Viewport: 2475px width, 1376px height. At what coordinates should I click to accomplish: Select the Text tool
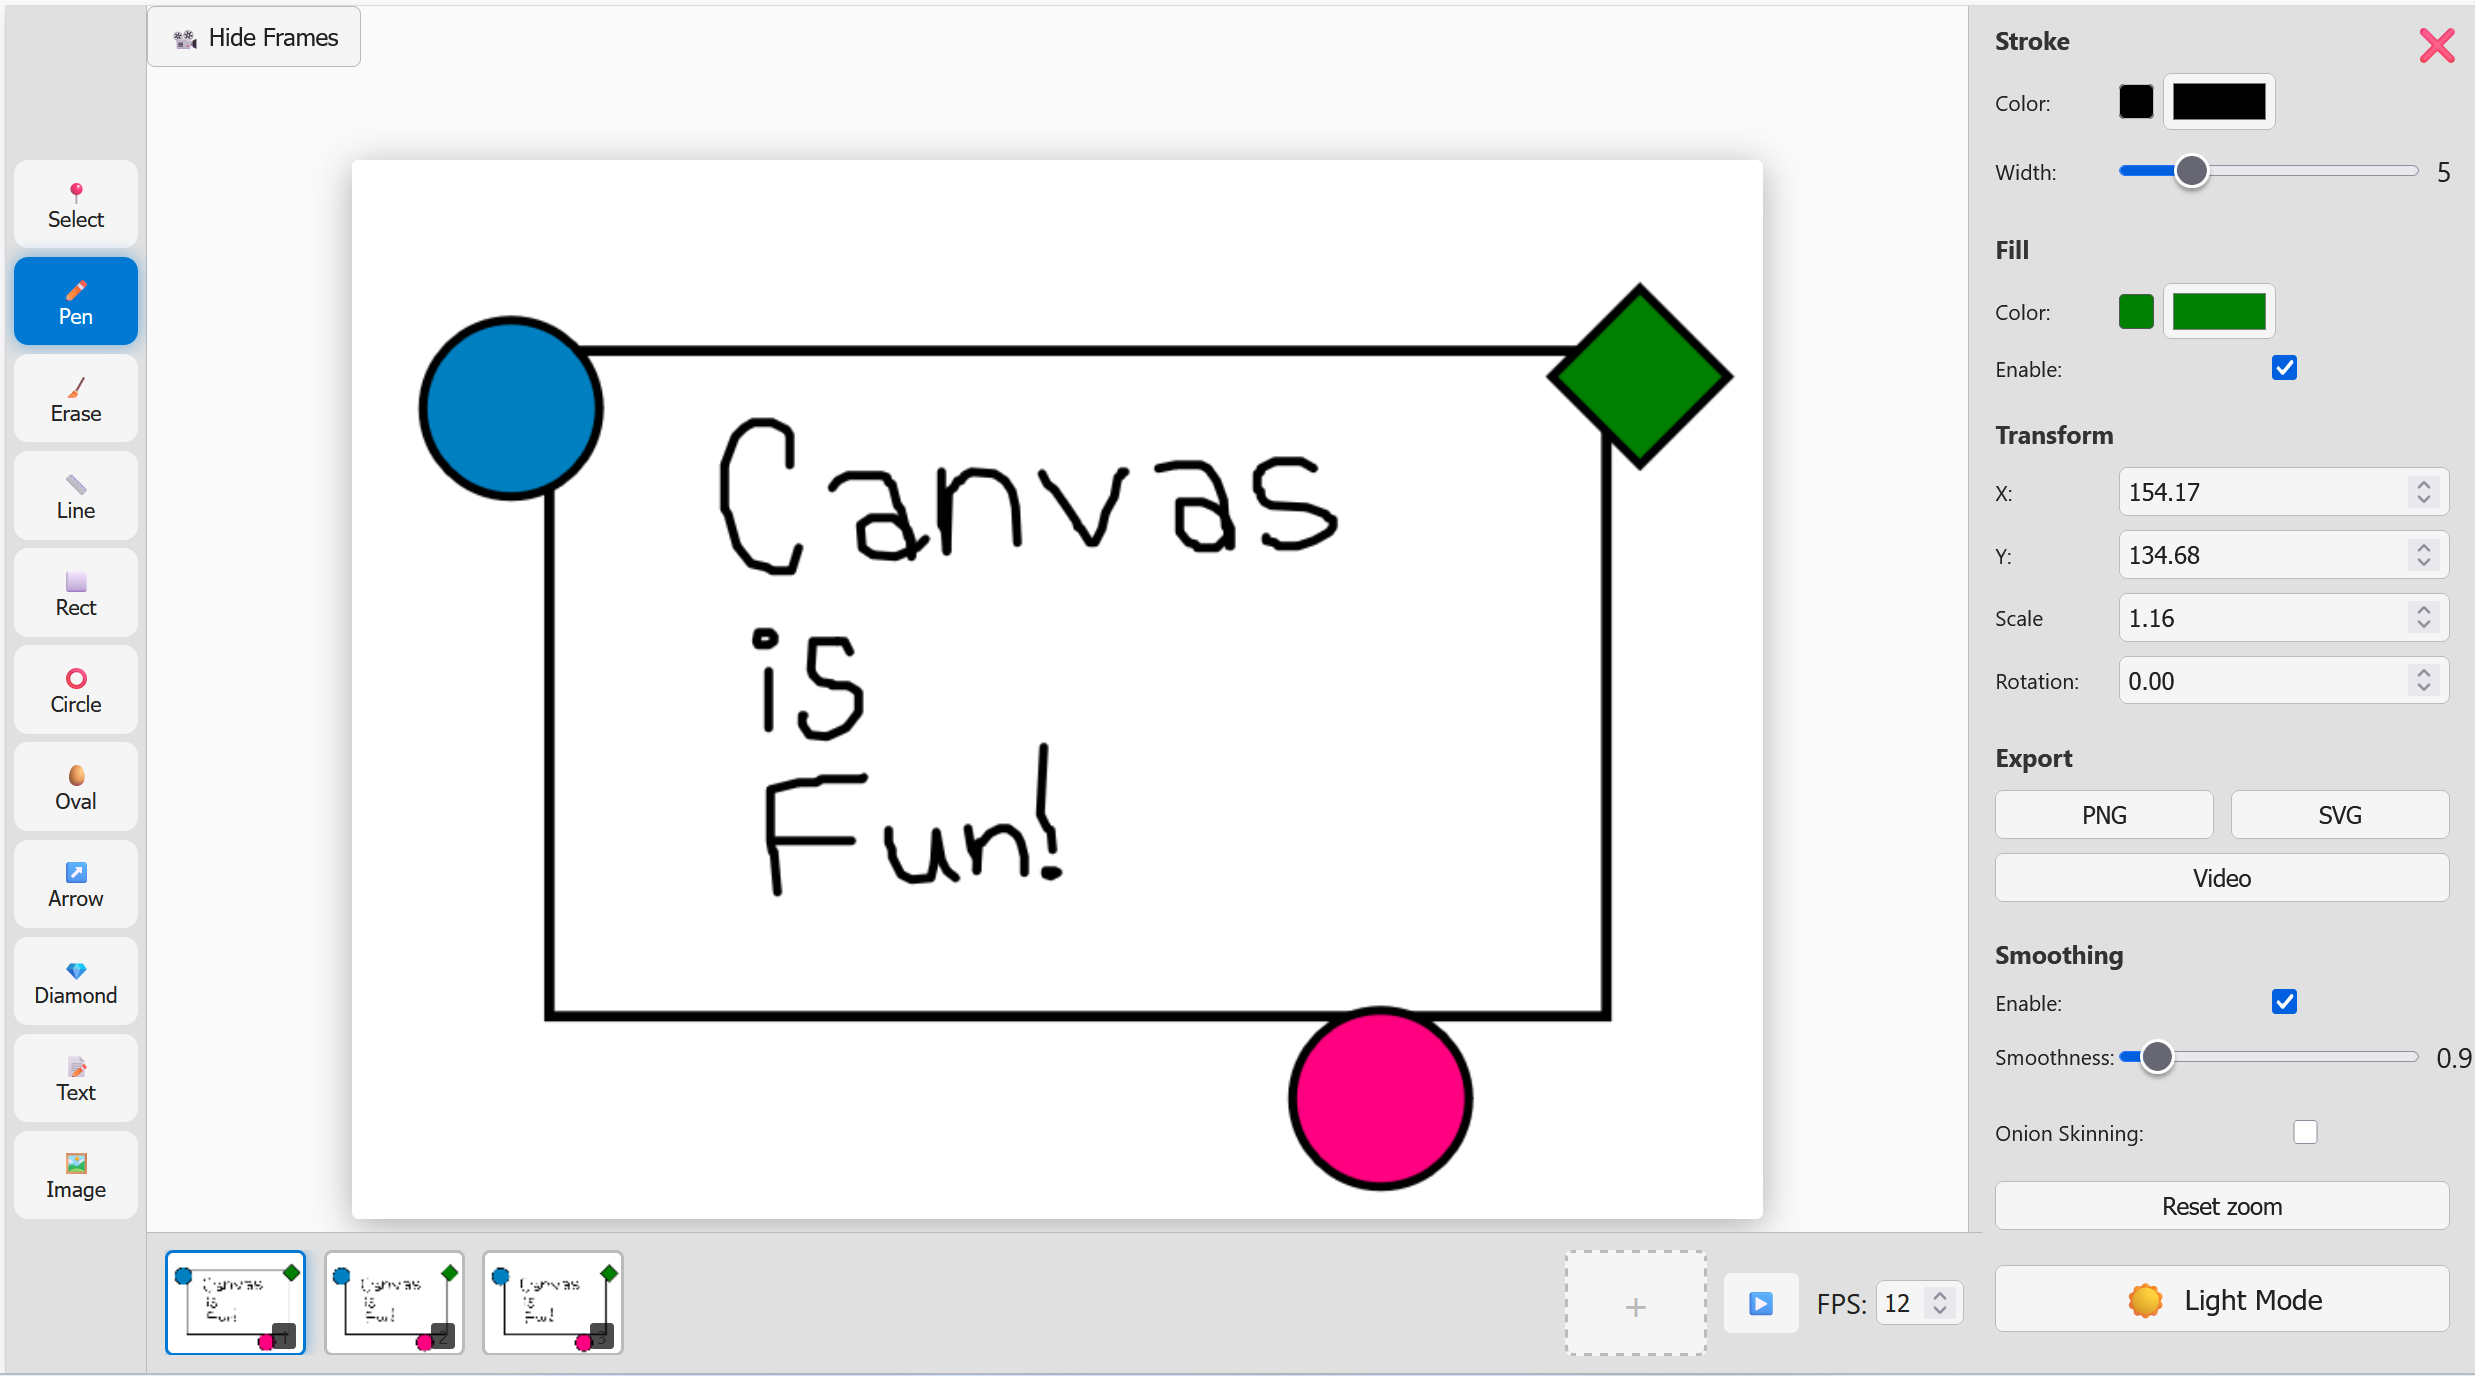[x=75, y=1077]
